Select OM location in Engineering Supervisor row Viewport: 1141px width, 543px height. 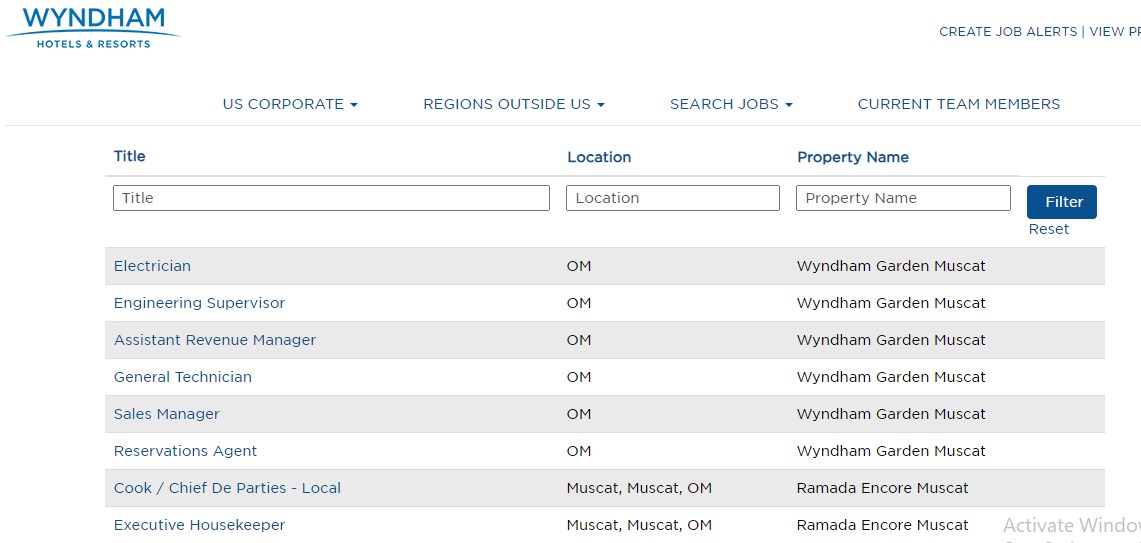click(579, 303)
